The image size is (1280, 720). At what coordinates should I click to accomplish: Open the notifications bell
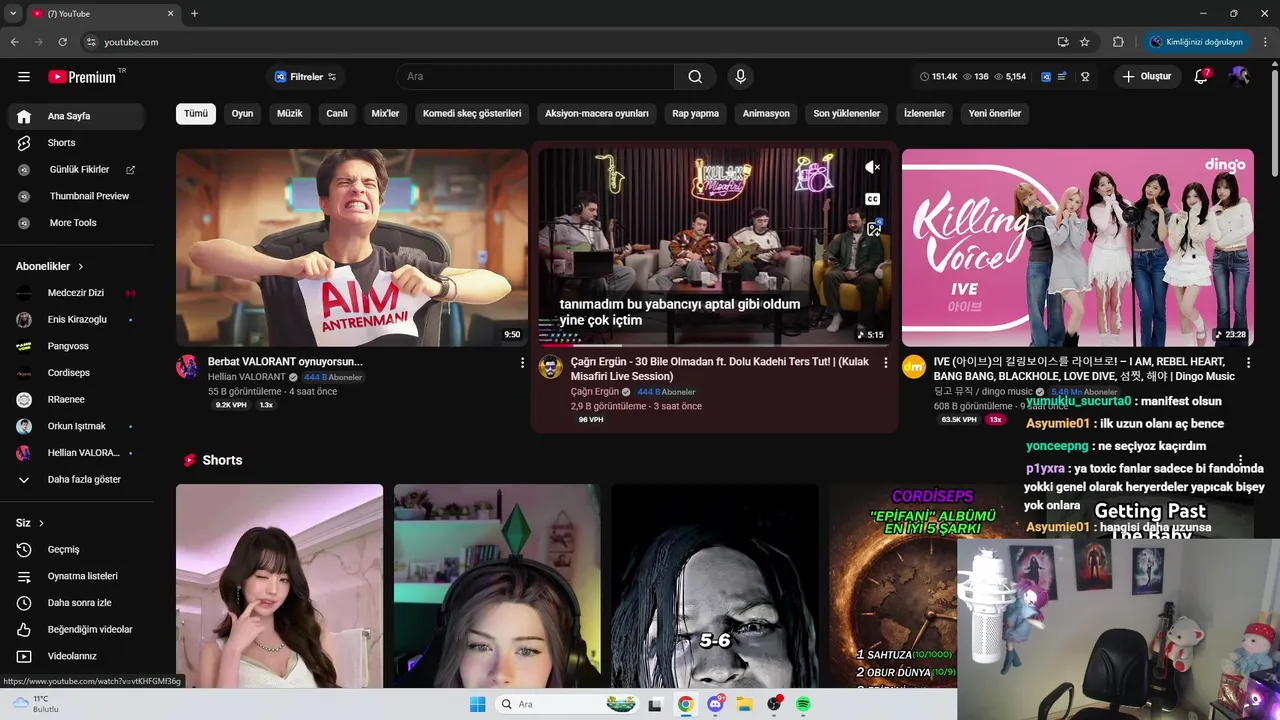(1202, 77)
